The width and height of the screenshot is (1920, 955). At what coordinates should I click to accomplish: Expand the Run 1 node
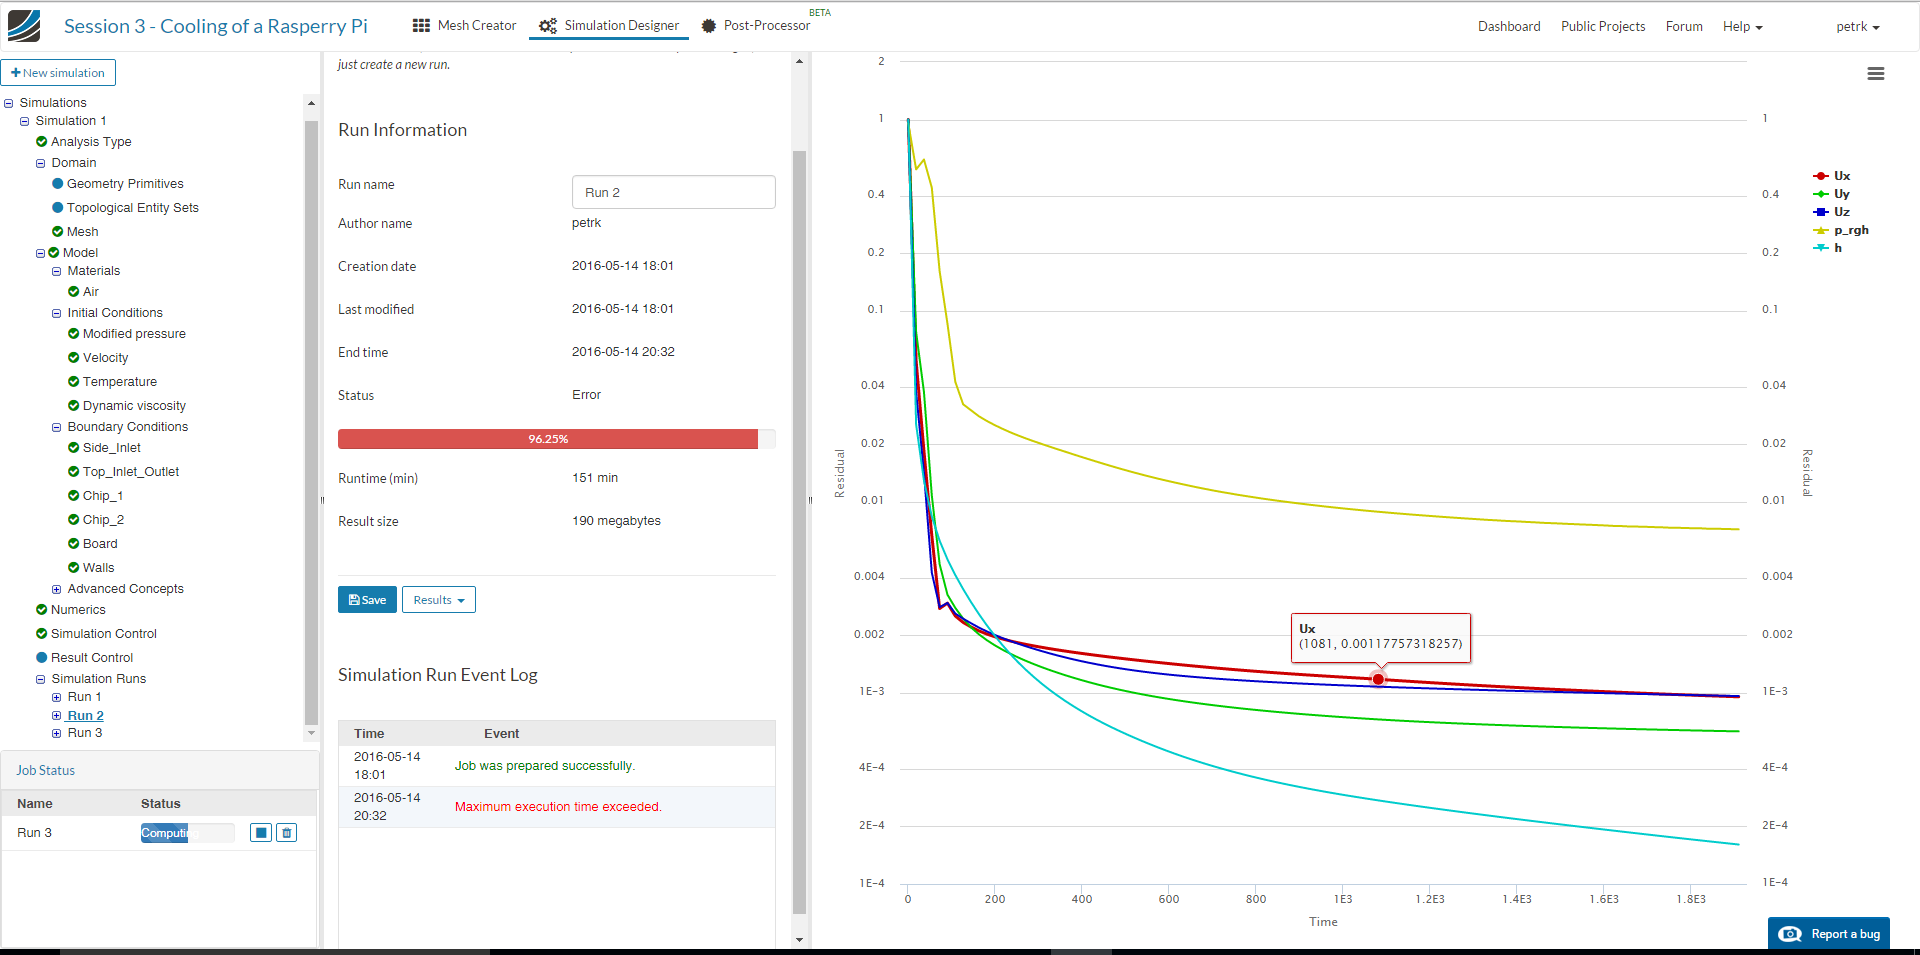57,697
